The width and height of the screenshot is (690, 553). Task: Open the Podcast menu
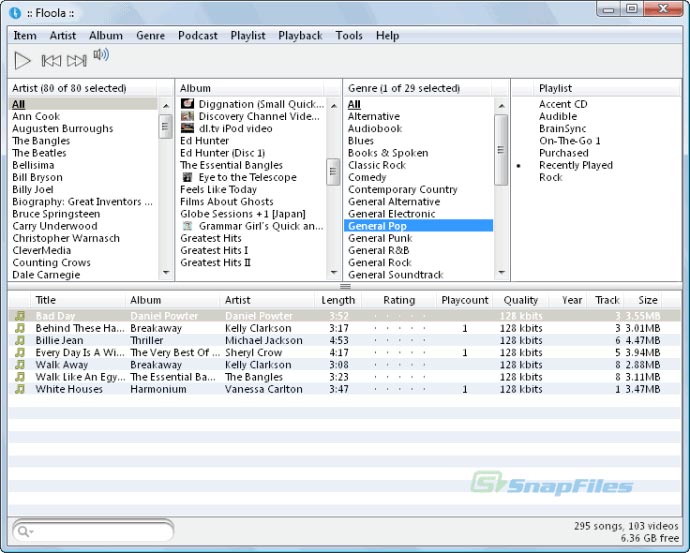pyautogui.click(x=198, y=35)
